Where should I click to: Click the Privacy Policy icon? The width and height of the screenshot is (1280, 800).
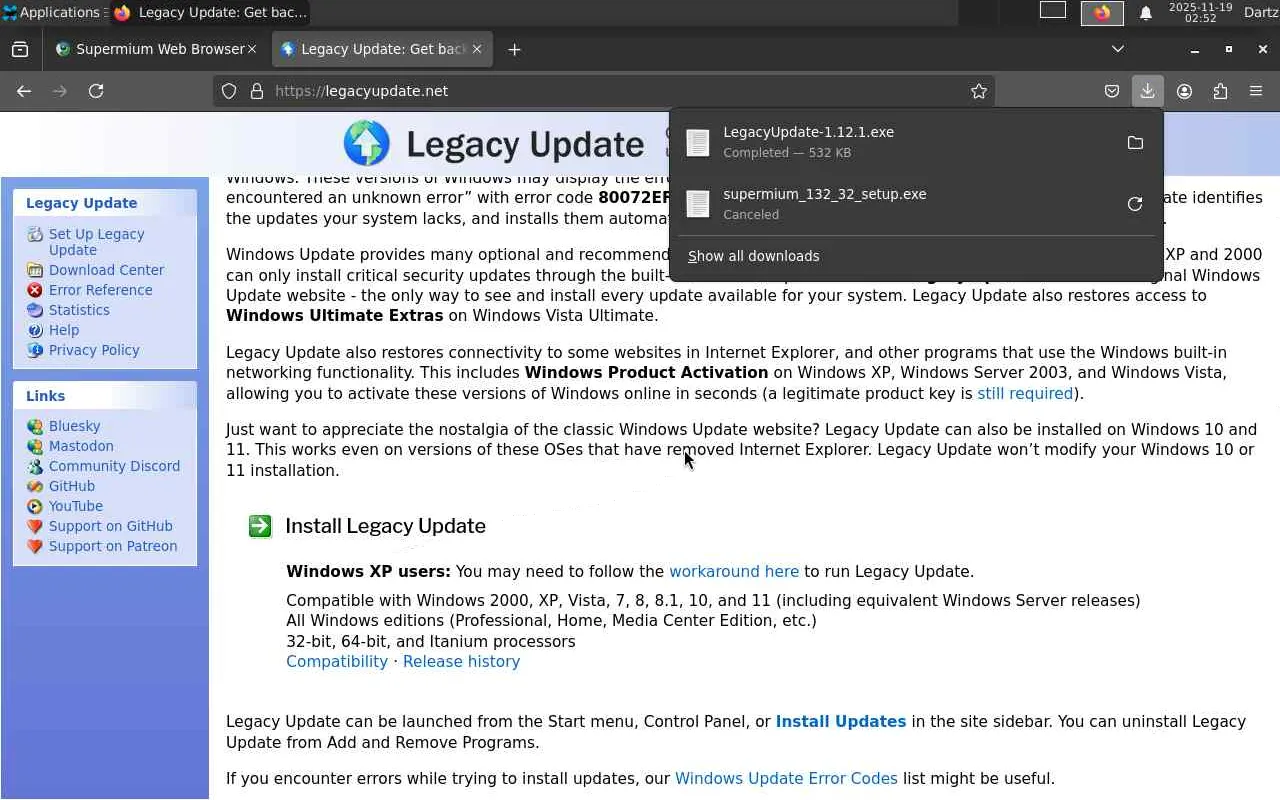pyautogui.click(x=35, y=350)
